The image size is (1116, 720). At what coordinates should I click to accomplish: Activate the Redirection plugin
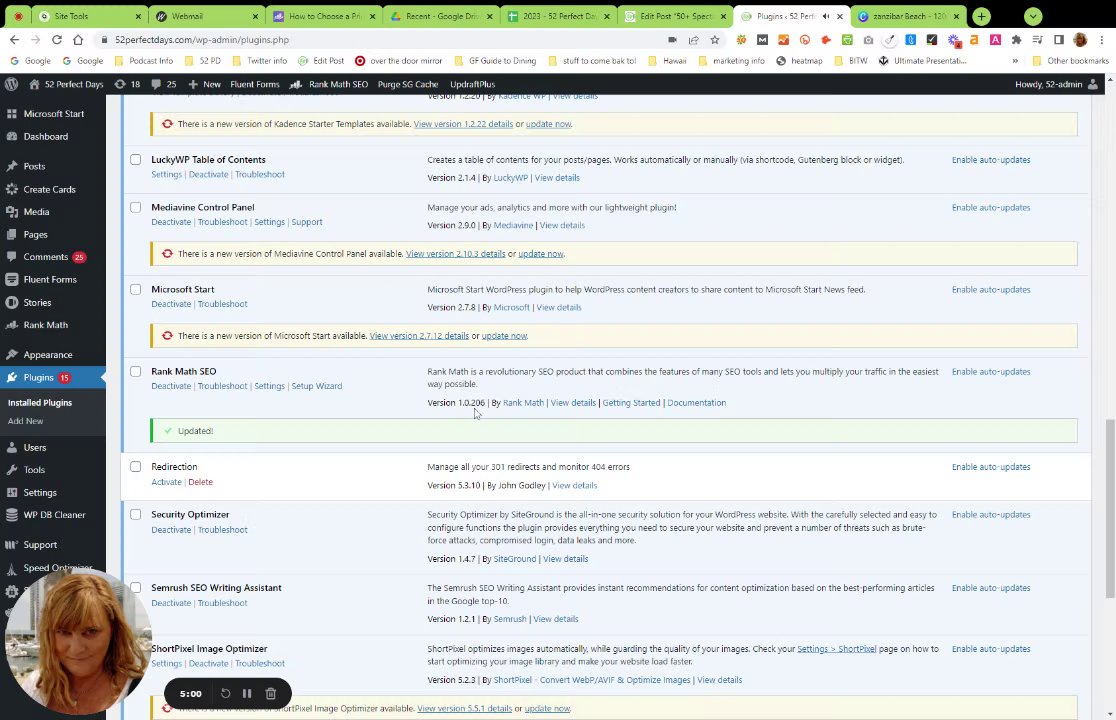pos(167,482)
